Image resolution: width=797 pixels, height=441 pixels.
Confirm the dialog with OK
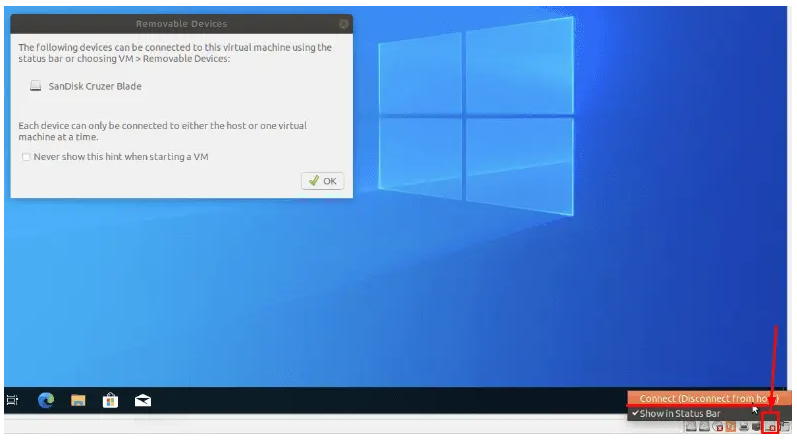pos(323,181)
